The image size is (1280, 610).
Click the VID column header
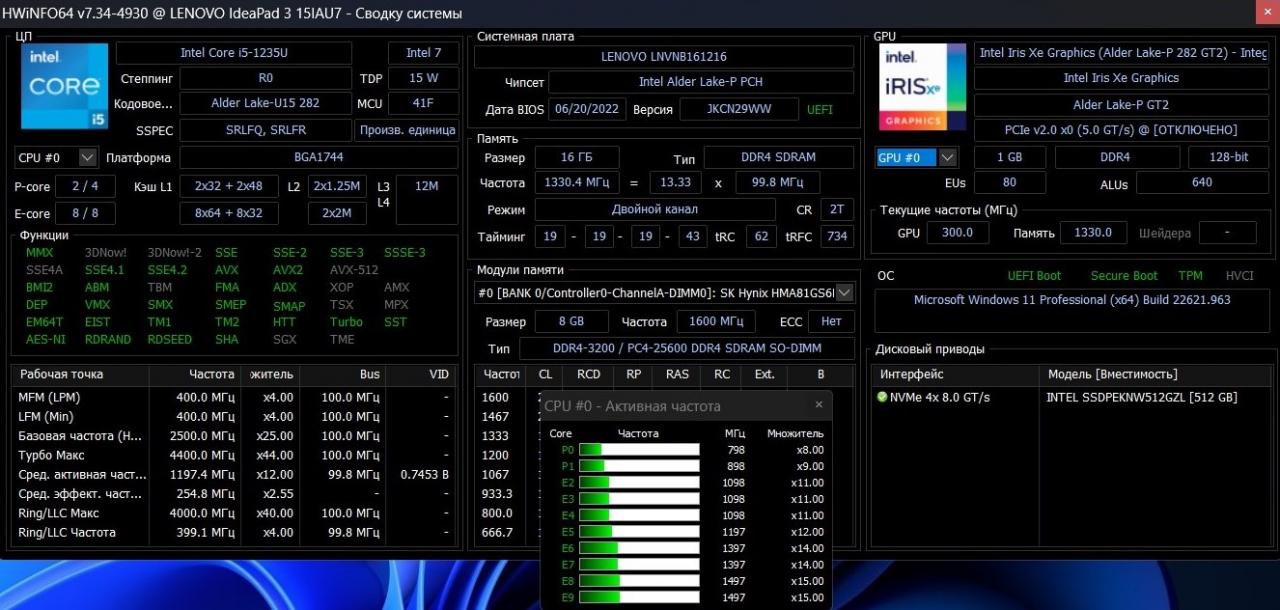click(x=439, y=374)
